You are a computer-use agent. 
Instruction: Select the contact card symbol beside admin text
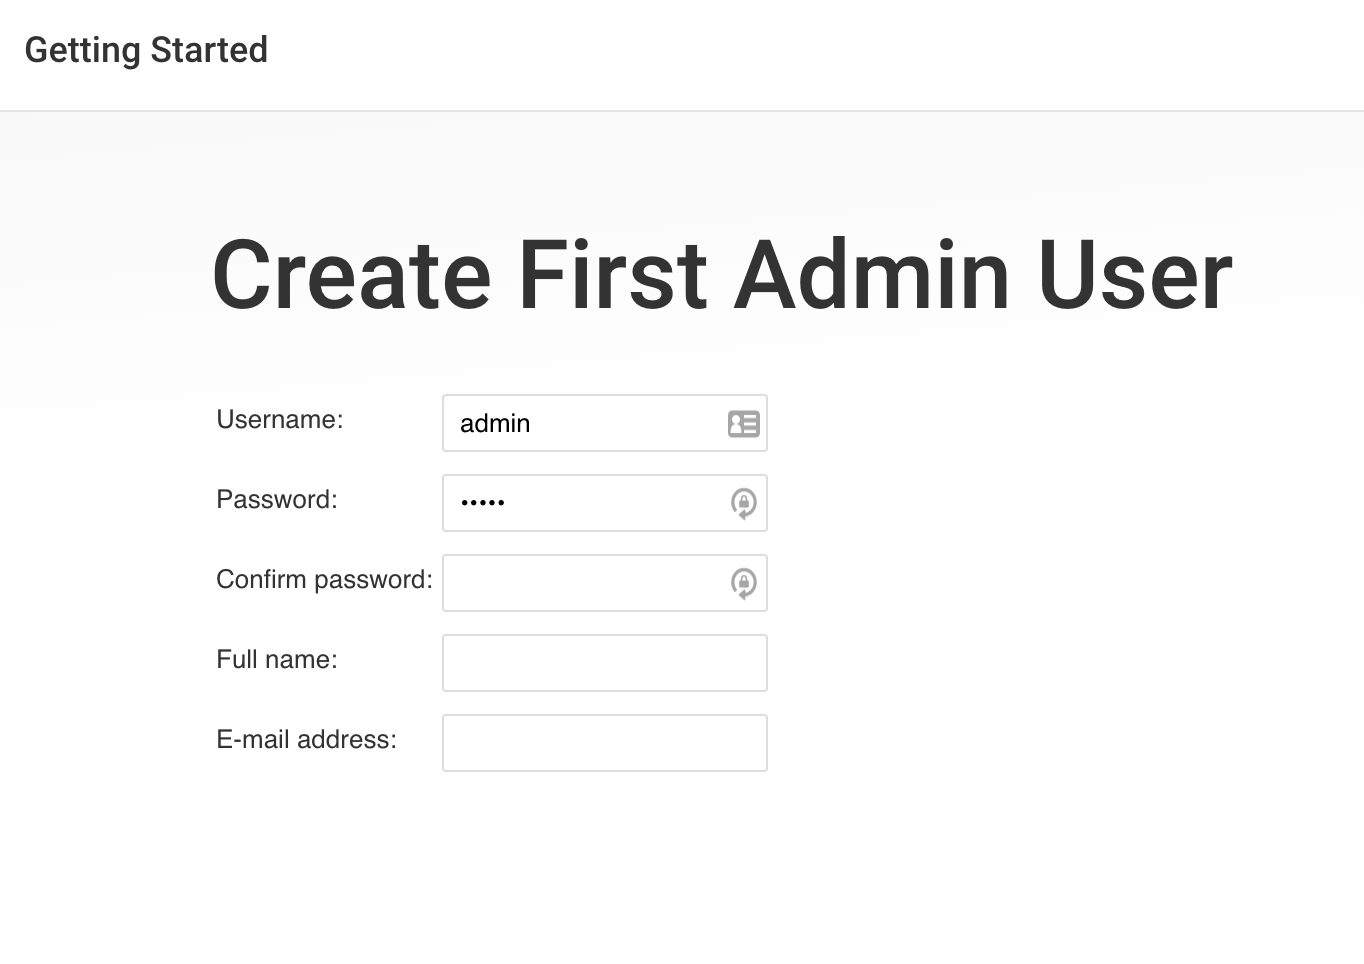point(744,424)
